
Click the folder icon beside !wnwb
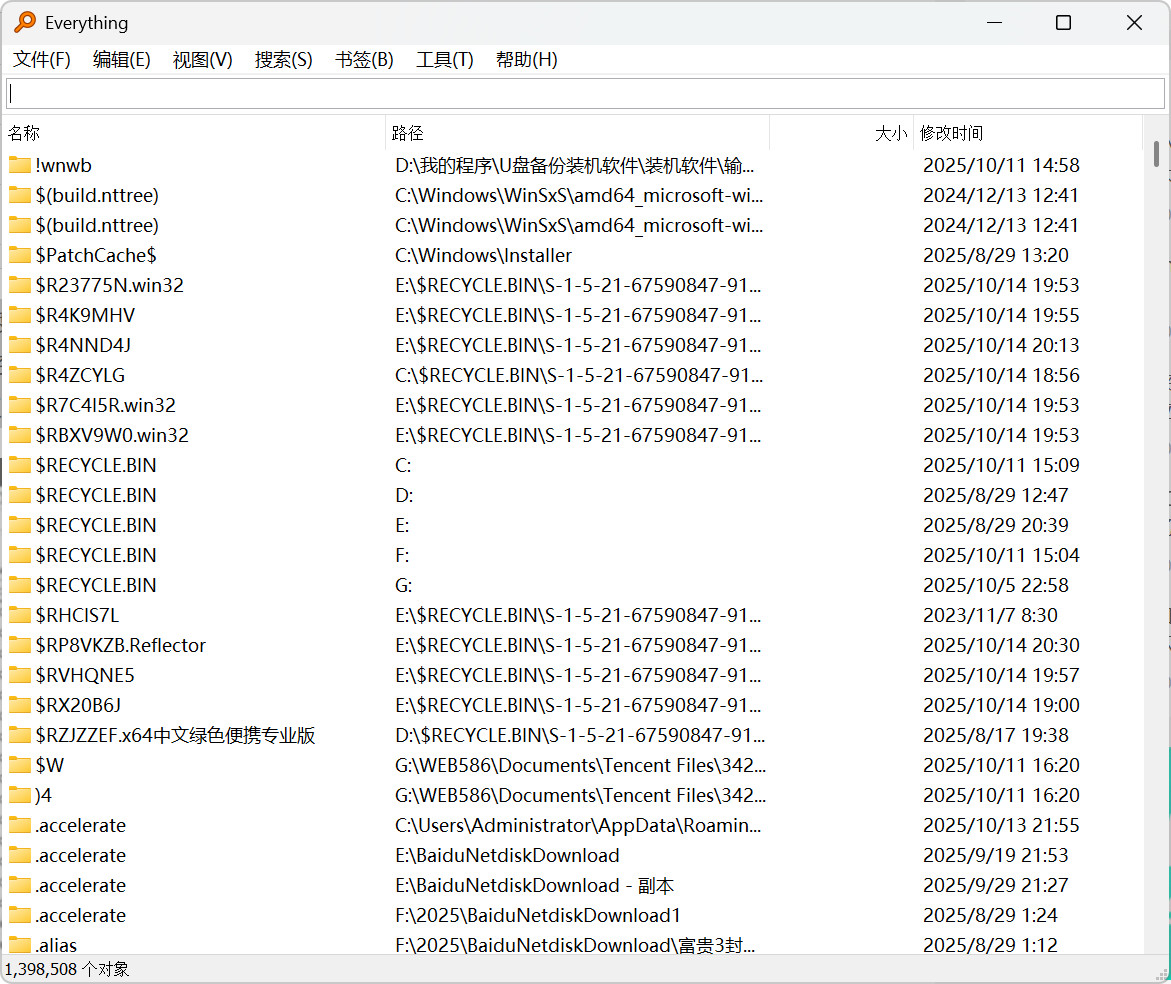coord(21,165)
